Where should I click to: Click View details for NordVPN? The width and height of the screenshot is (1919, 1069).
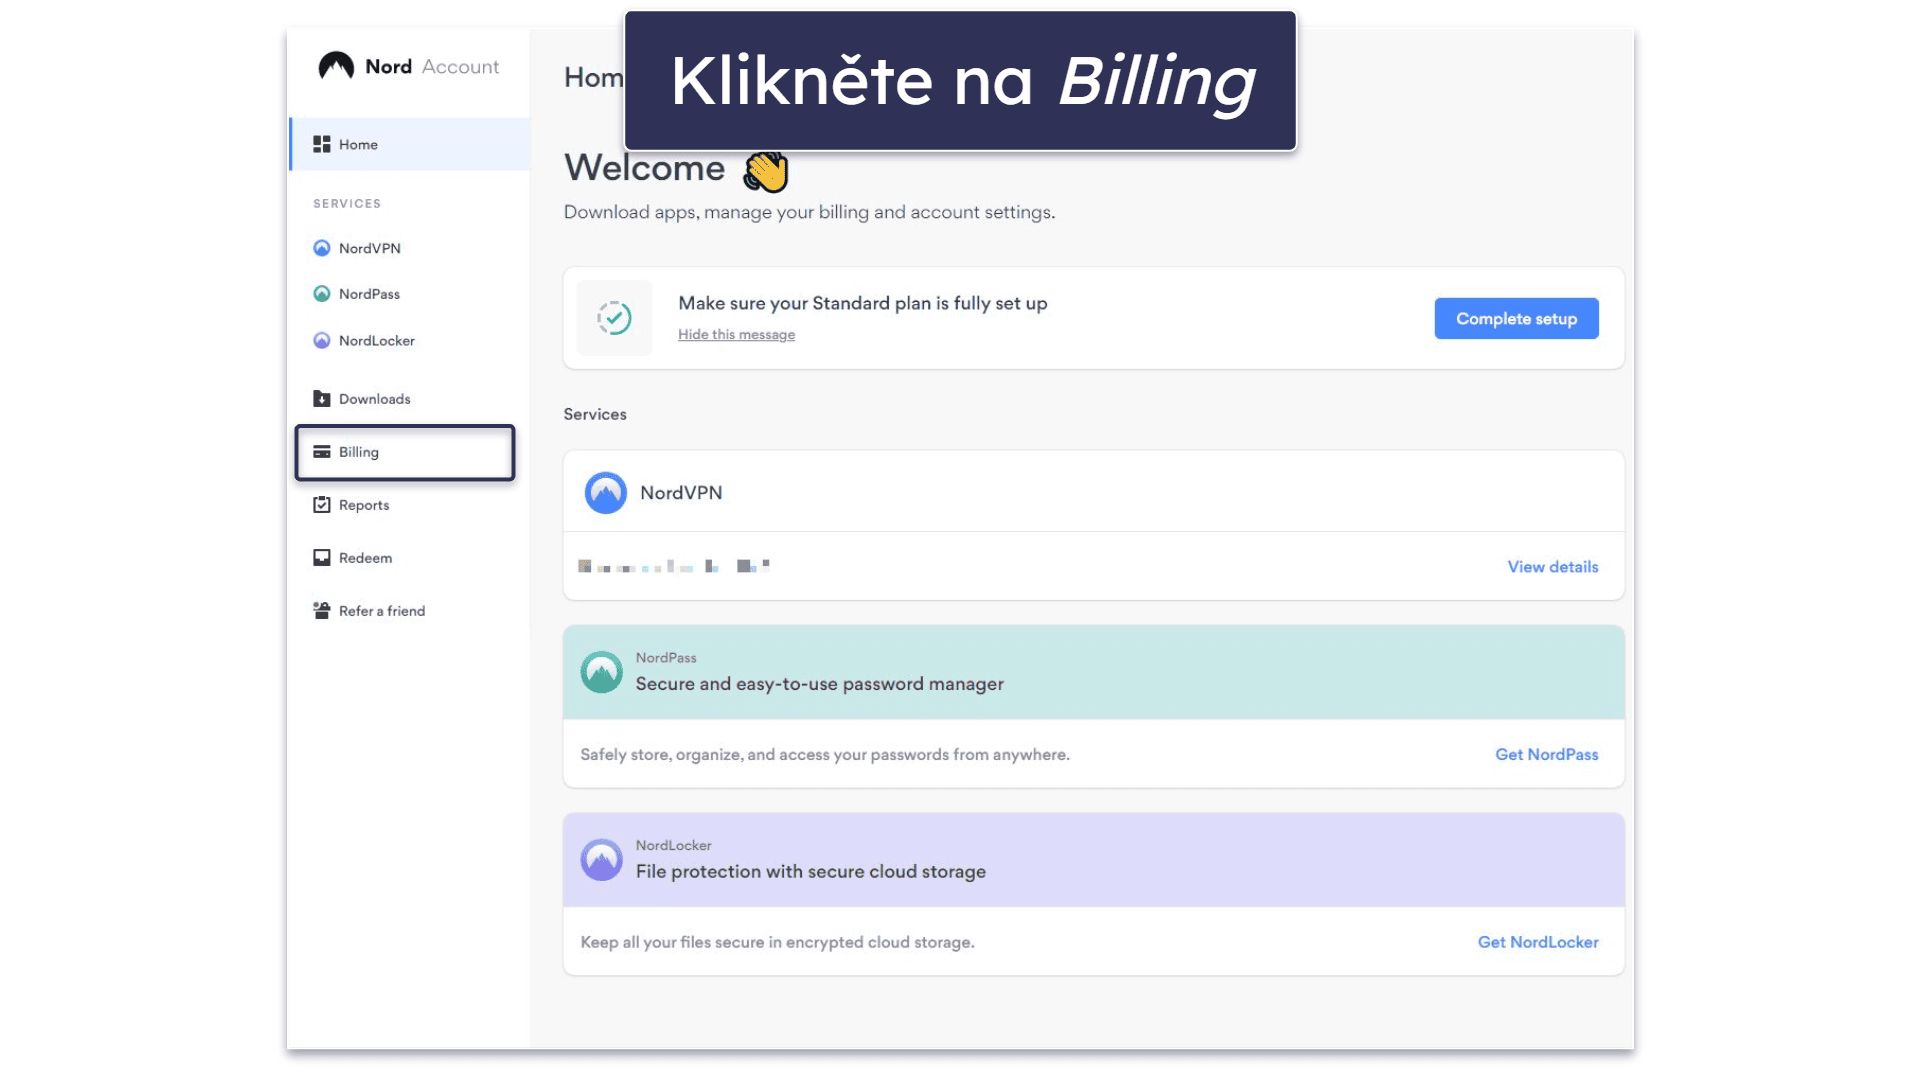1552,567
